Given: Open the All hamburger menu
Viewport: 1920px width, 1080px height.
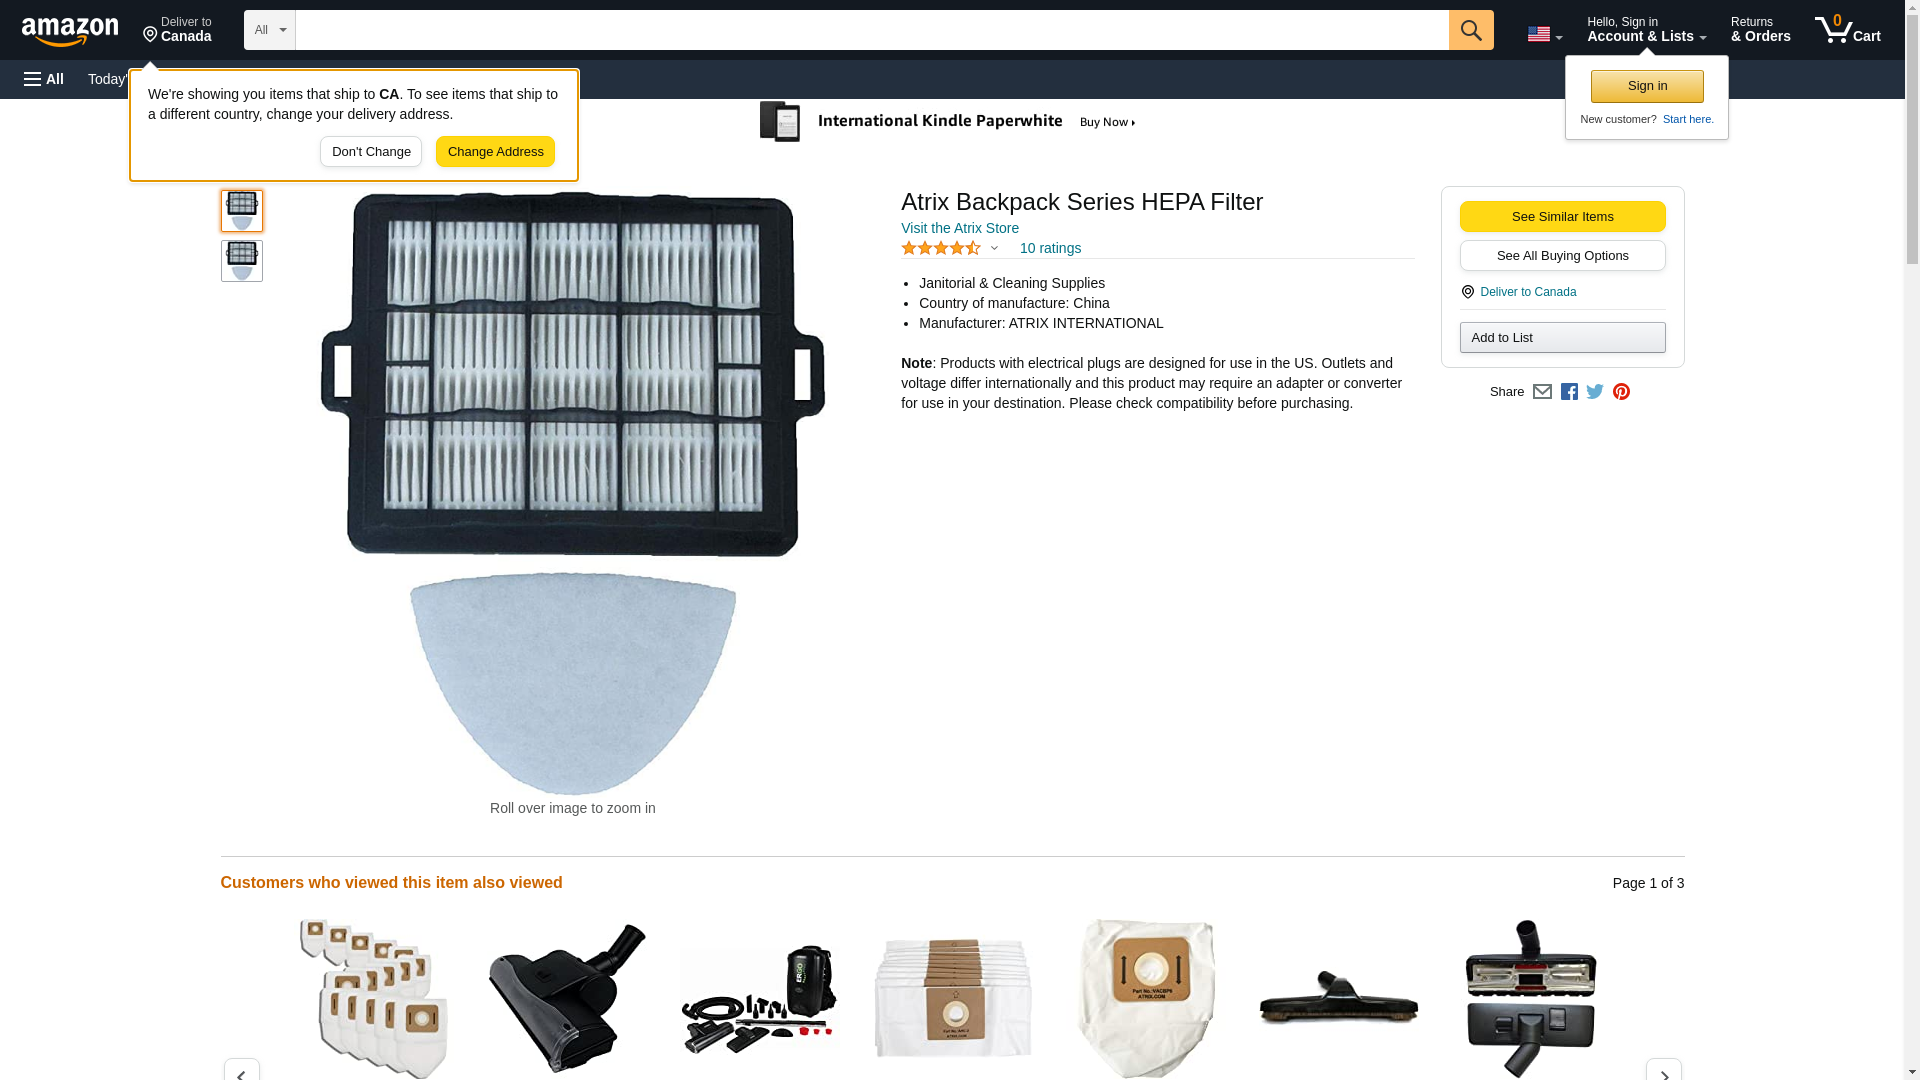Looking at the screenshot, I should click(44, 79).
